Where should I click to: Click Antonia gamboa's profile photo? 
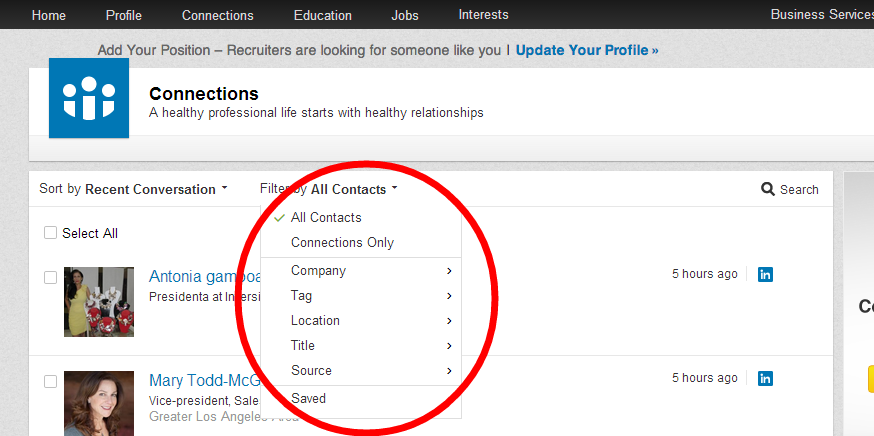click(99, 301)
